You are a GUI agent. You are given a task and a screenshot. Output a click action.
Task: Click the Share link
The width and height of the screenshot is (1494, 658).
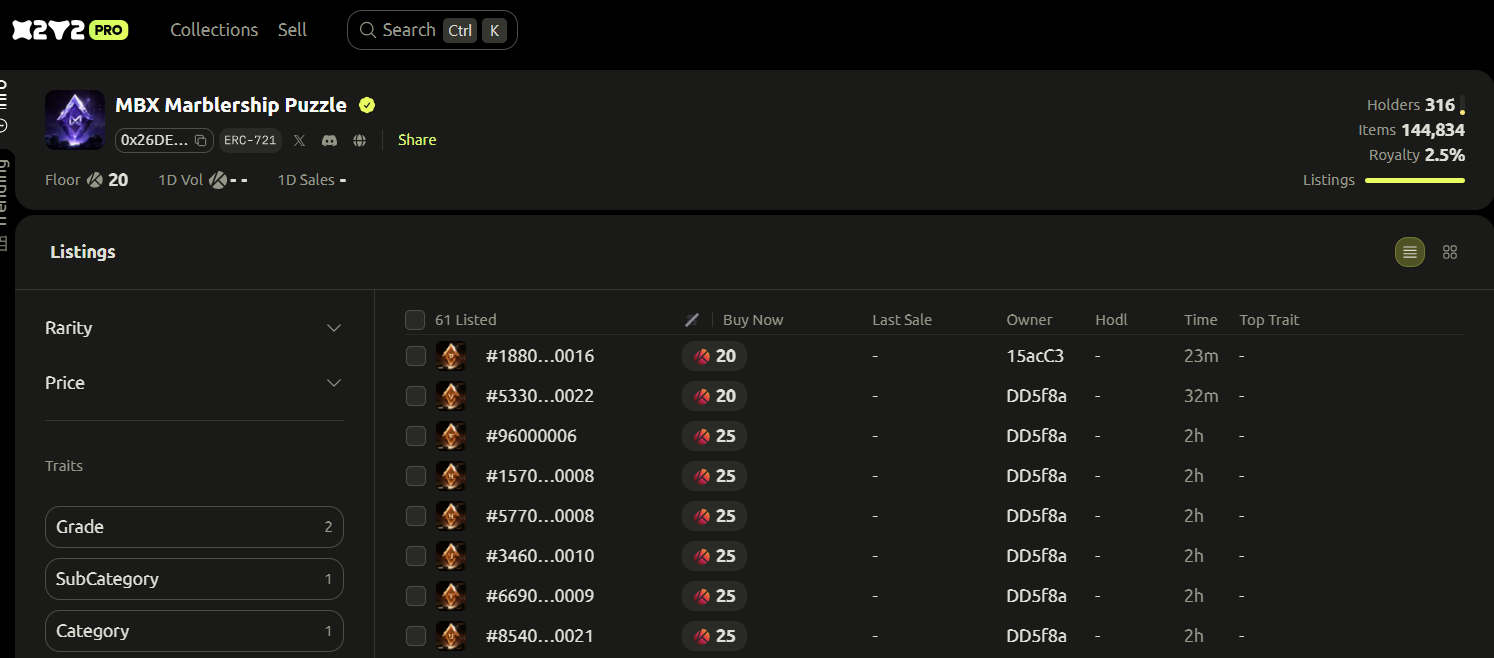point(417,140)
